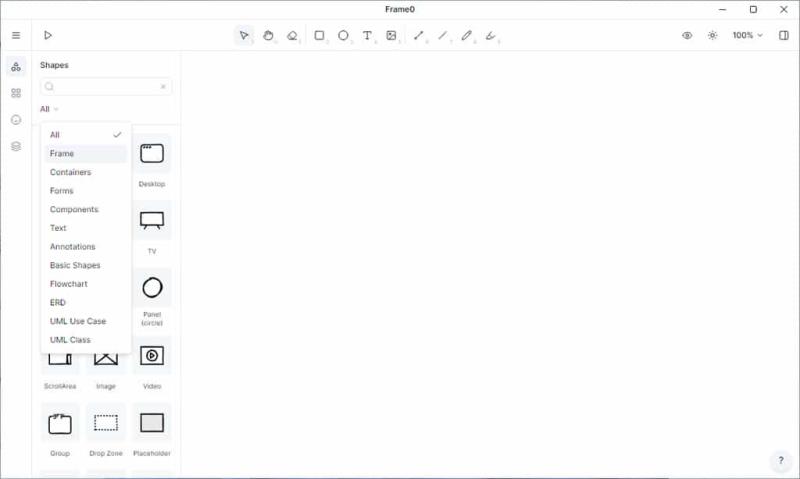Viewport: 800px width, 479px height.
Task: Select UML Class category
Action: (x=86, y=340)
